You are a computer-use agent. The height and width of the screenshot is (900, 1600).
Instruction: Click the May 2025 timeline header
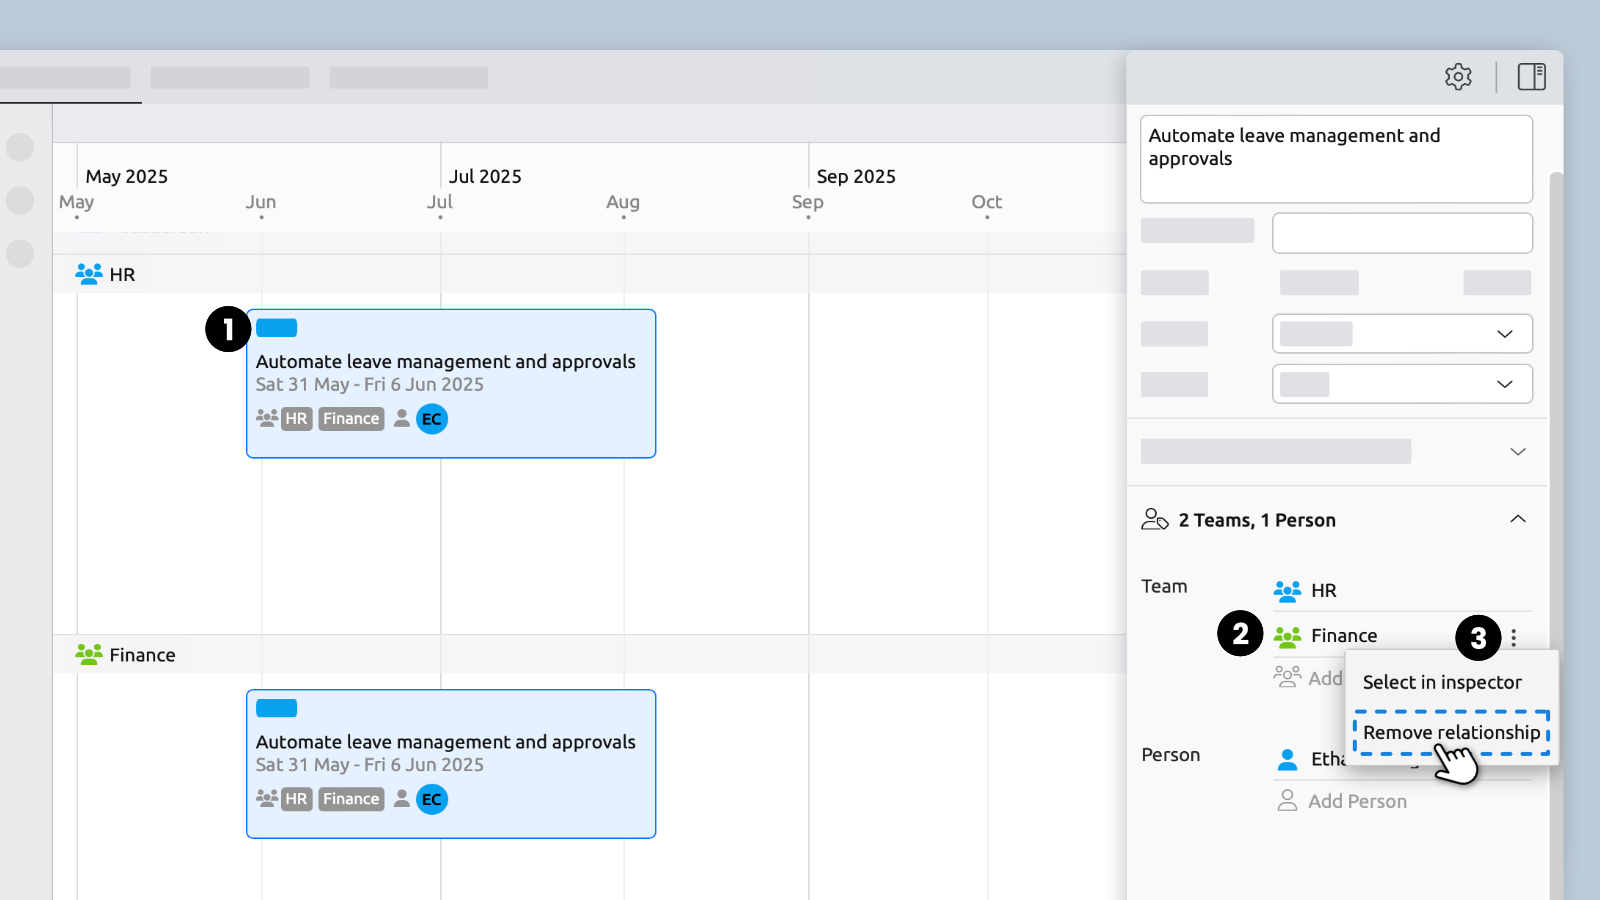127,176
